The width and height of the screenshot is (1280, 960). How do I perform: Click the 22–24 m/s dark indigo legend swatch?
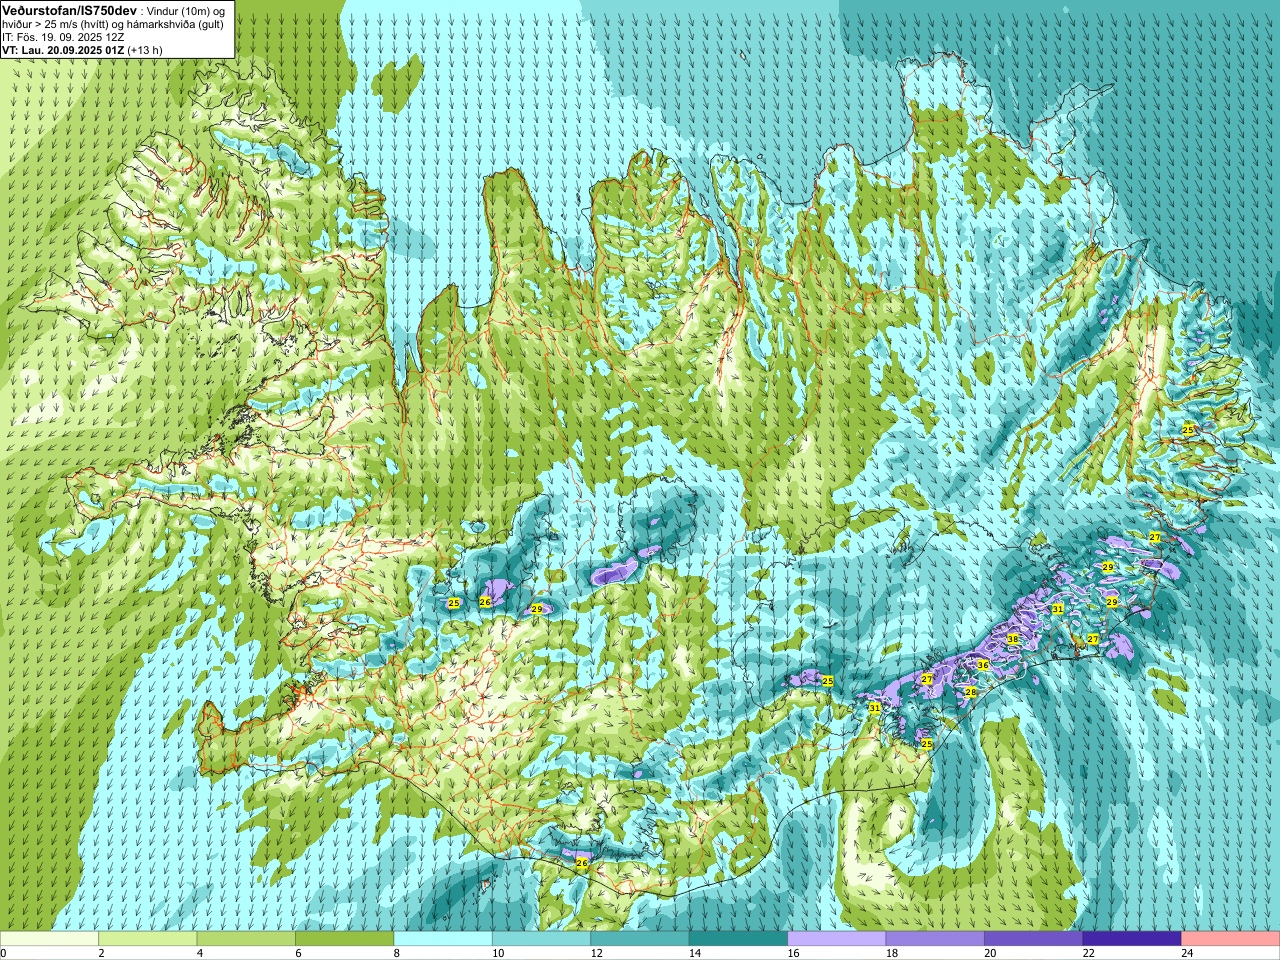(x=1132, y=939)
